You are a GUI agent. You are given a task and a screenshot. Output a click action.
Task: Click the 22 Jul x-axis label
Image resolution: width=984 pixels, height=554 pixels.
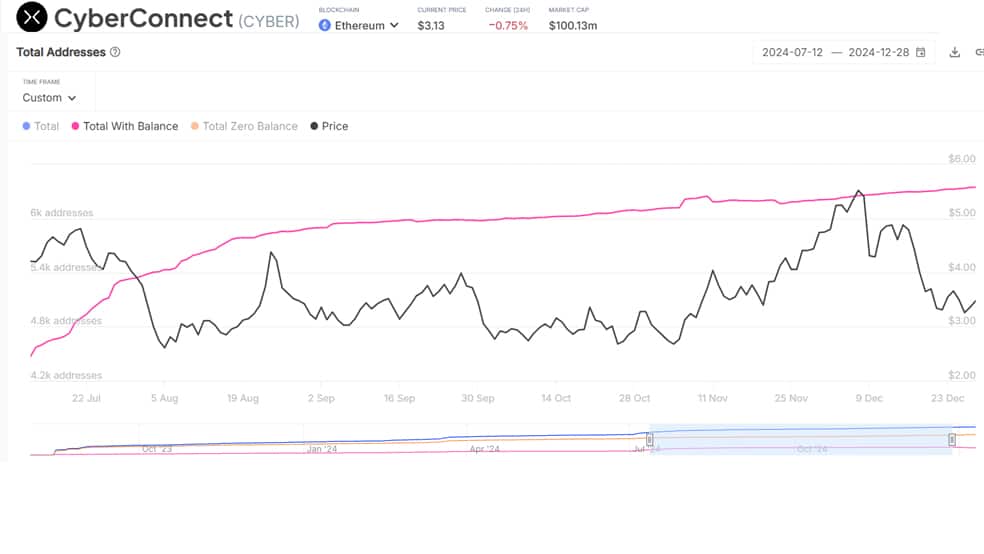click(x=86, y=398)
